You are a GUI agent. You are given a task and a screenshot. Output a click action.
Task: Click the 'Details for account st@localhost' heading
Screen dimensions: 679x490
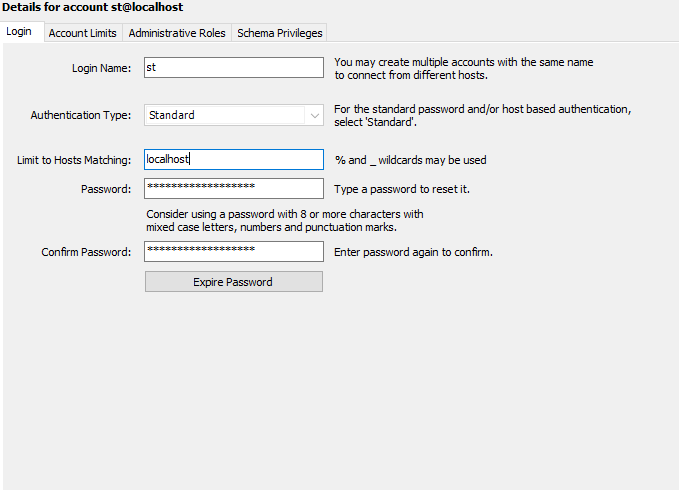point(93,8)
